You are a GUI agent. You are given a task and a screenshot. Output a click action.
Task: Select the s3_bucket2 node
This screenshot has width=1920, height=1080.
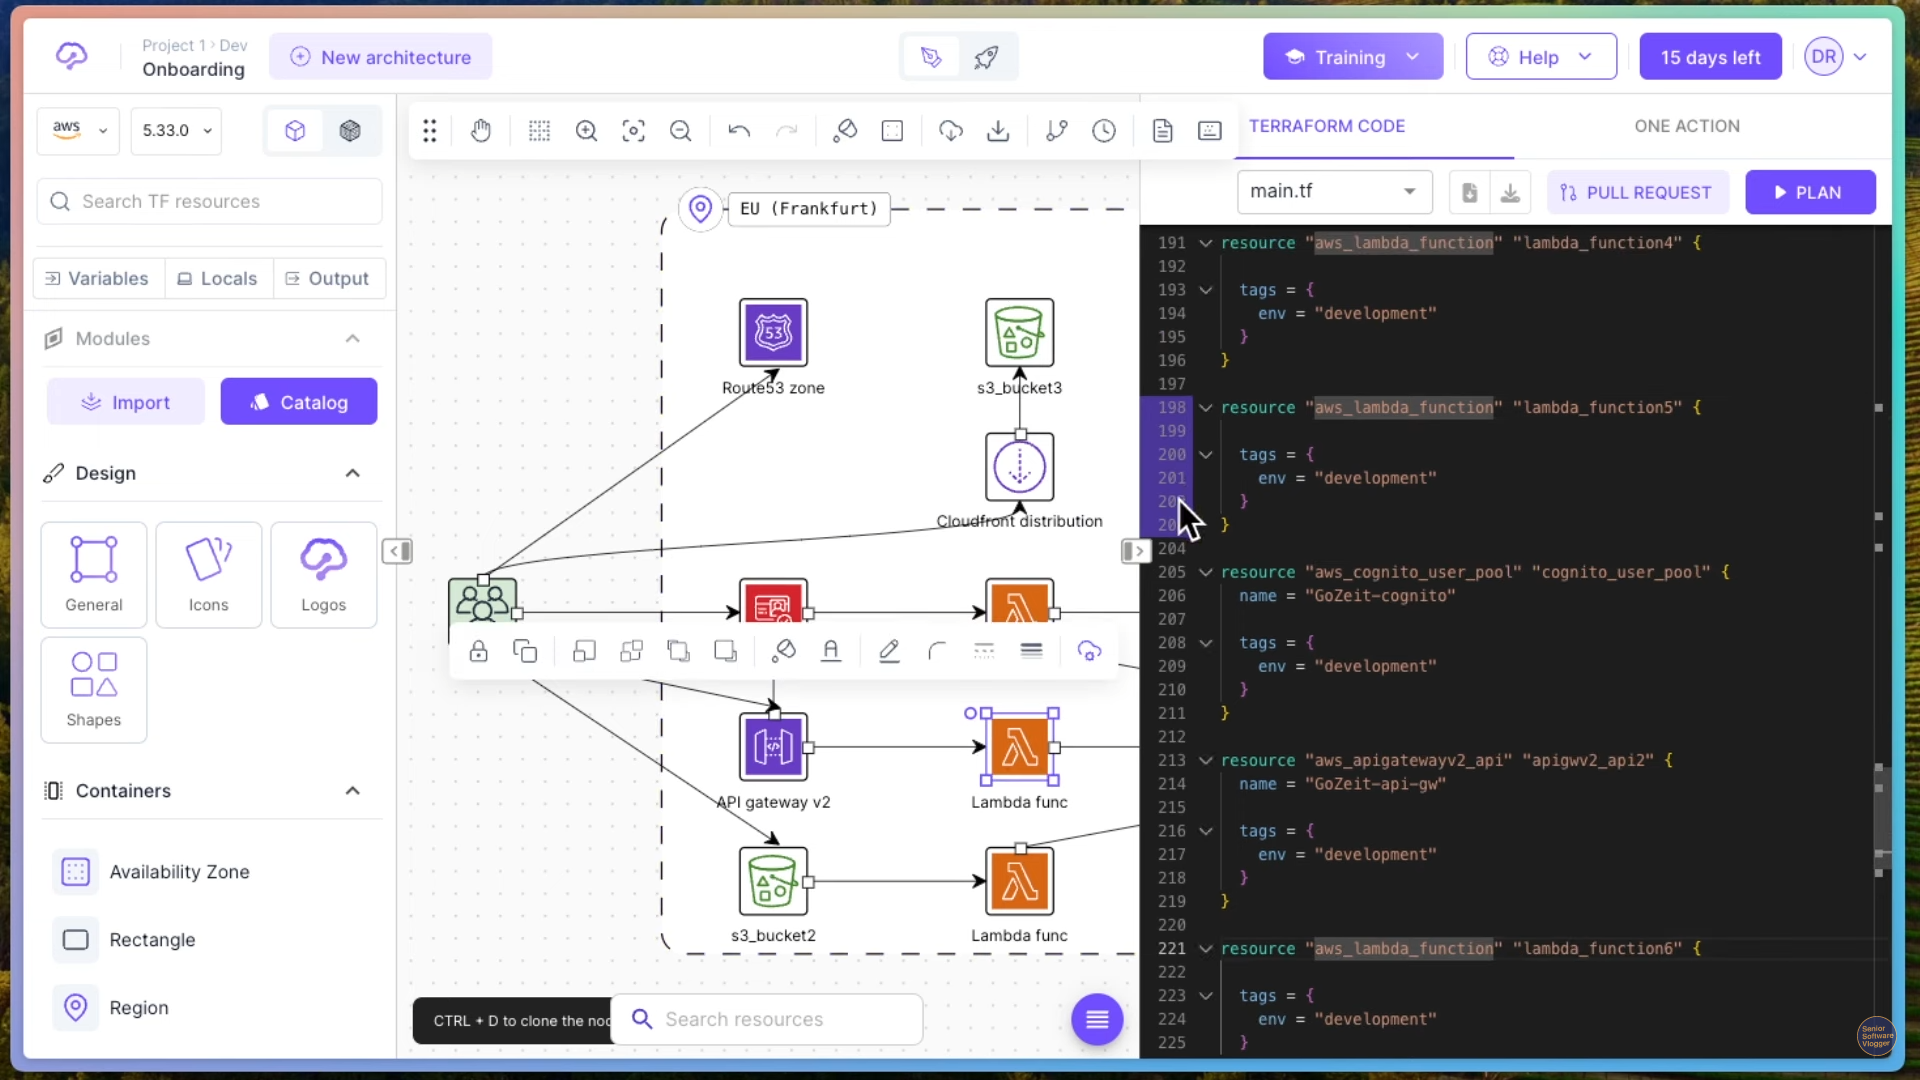pos(773,881)
